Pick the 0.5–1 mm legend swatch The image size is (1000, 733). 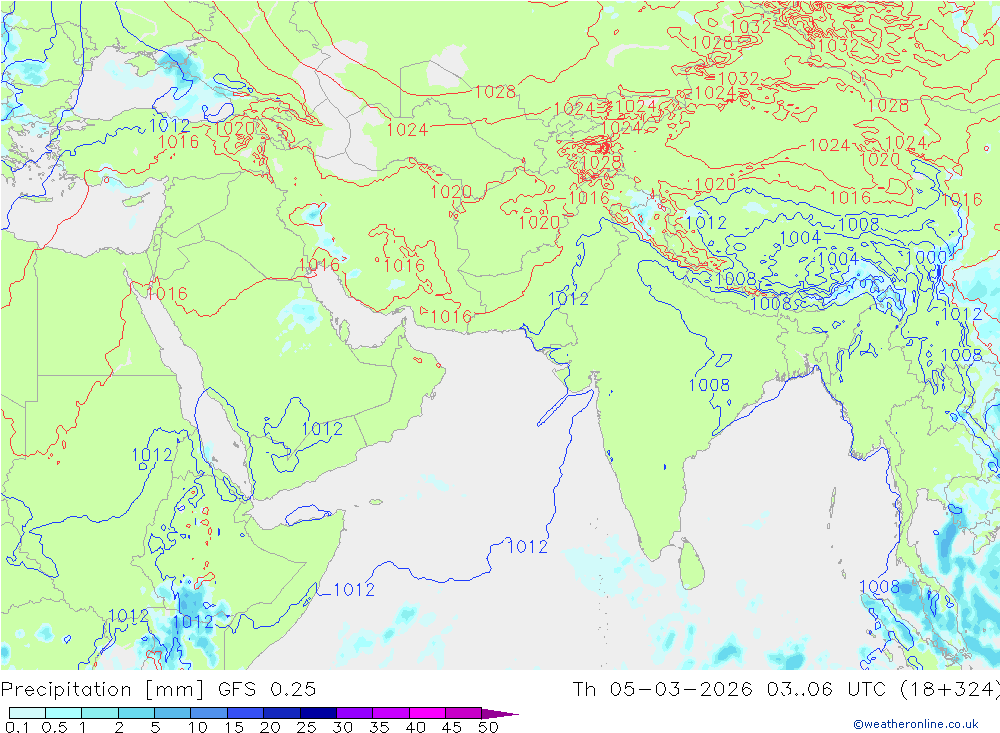click(64, 713)
